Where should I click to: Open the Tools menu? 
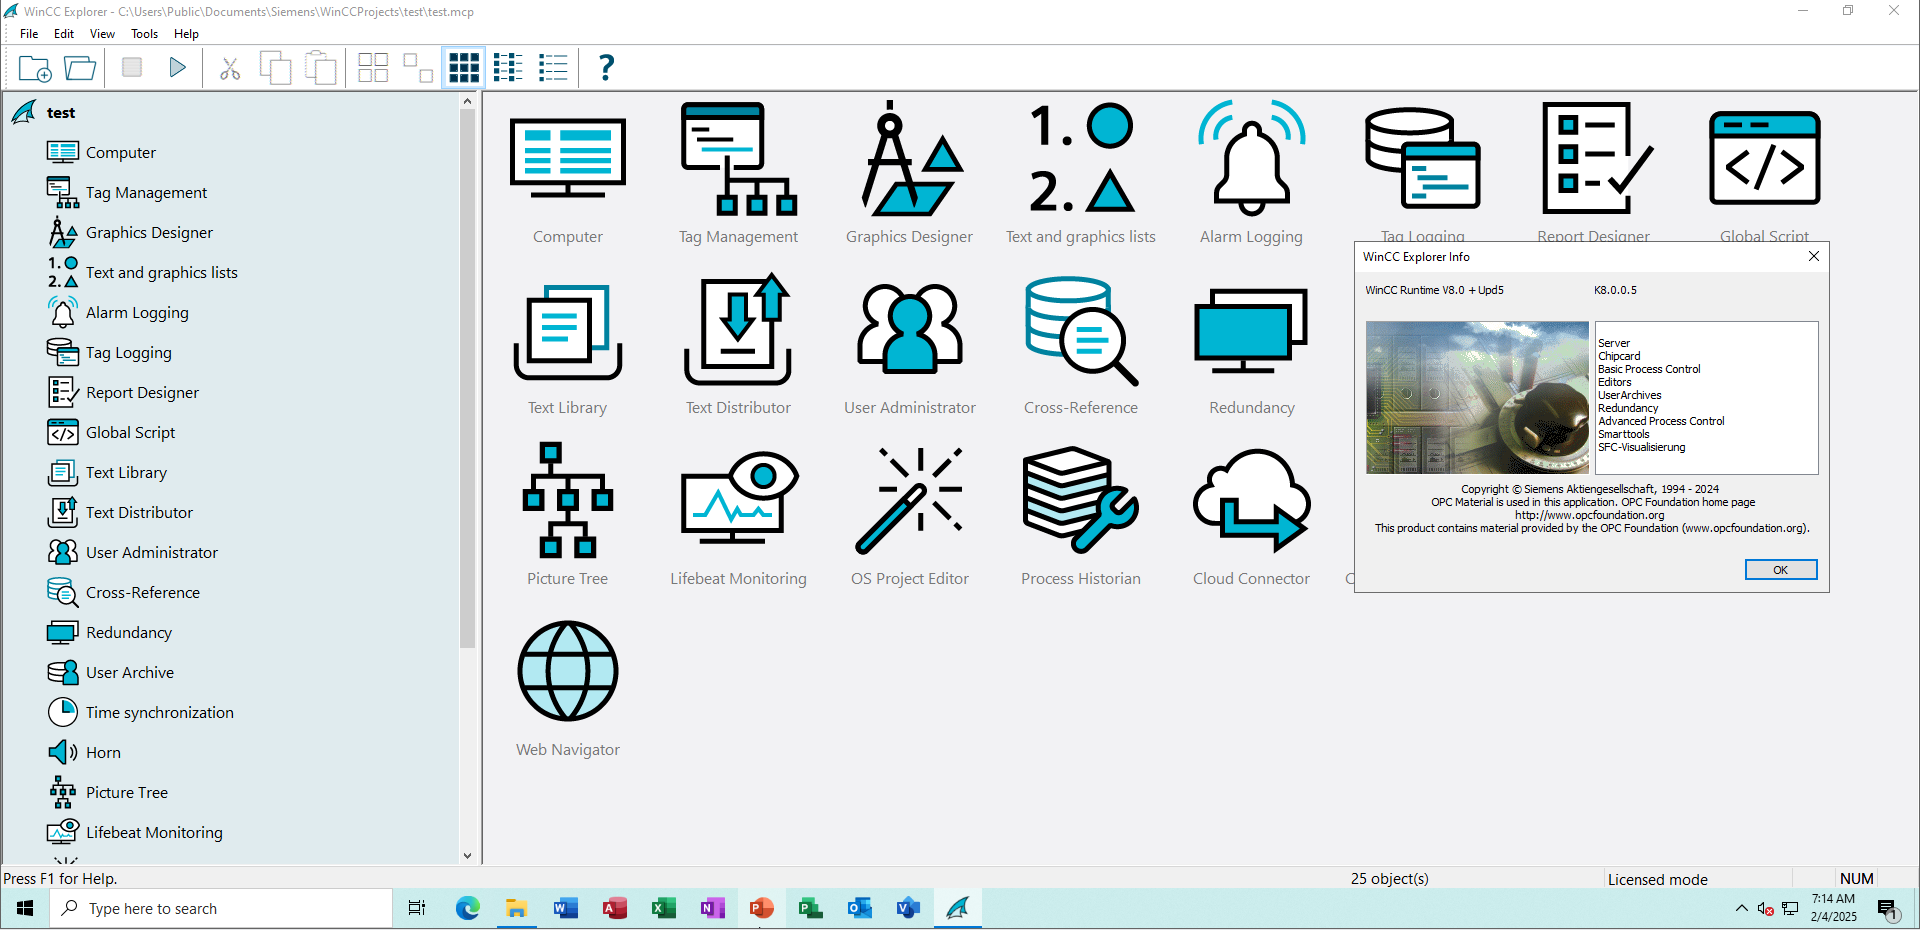click(144, 33)
